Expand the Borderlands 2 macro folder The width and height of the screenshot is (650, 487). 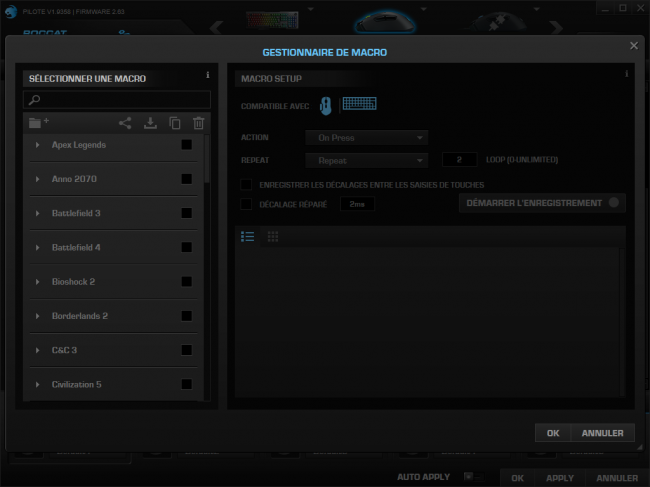37,316
